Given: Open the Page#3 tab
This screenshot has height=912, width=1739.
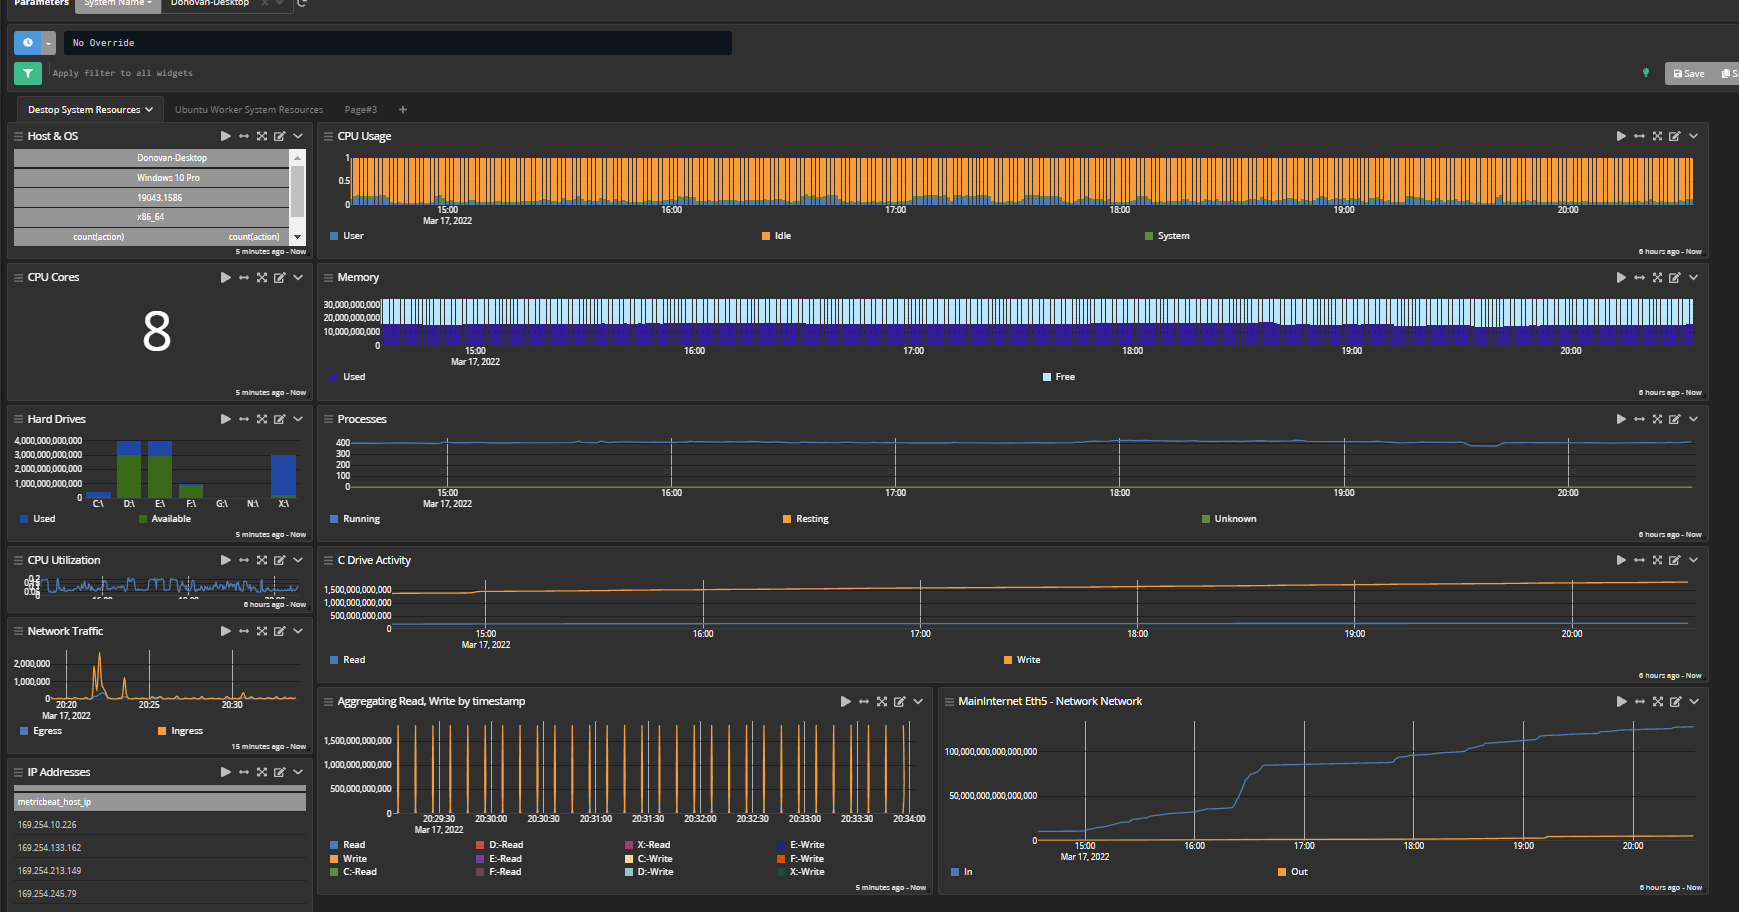Looking at the screenshot, I should (x=360, y=110).
